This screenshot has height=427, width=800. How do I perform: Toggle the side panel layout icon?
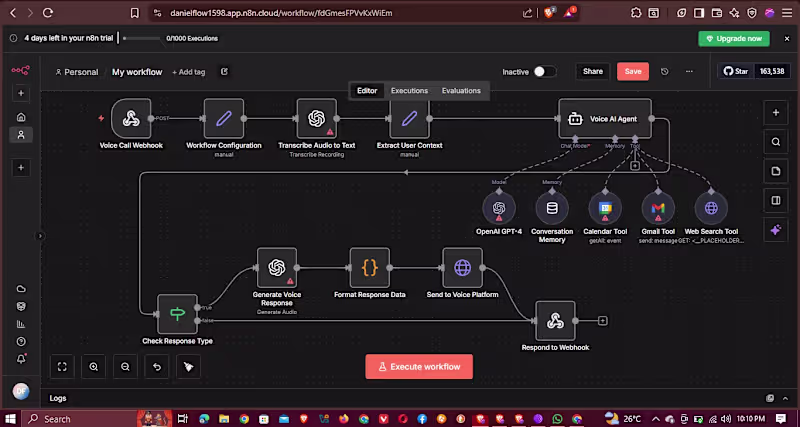[776, 200]
